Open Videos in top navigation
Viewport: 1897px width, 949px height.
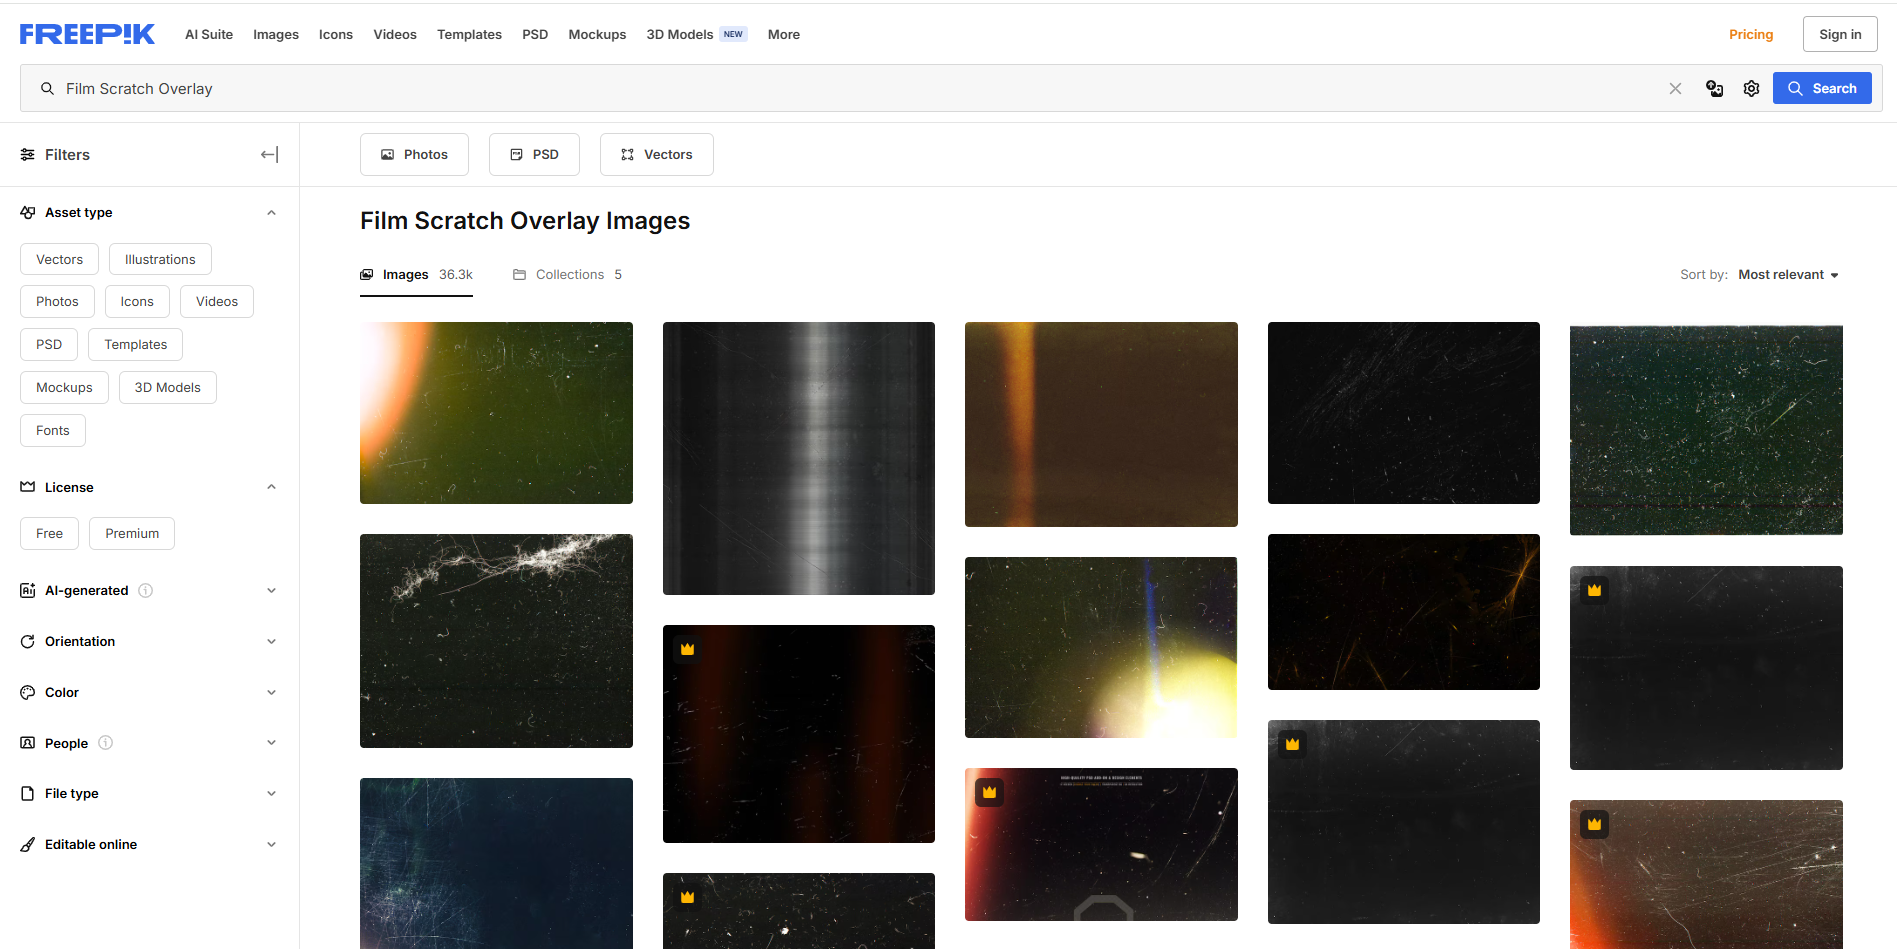pyautogui.click(x=395, y=35)
